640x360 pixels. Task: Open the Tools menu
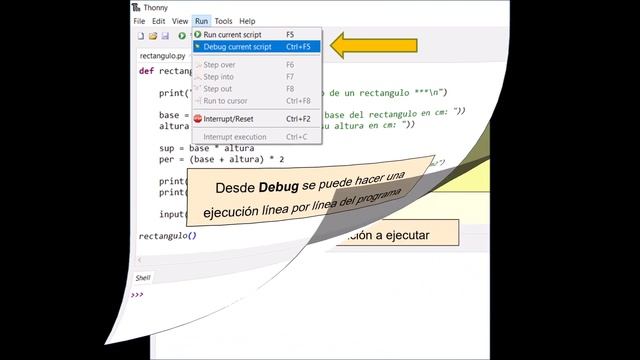[223, 21]
